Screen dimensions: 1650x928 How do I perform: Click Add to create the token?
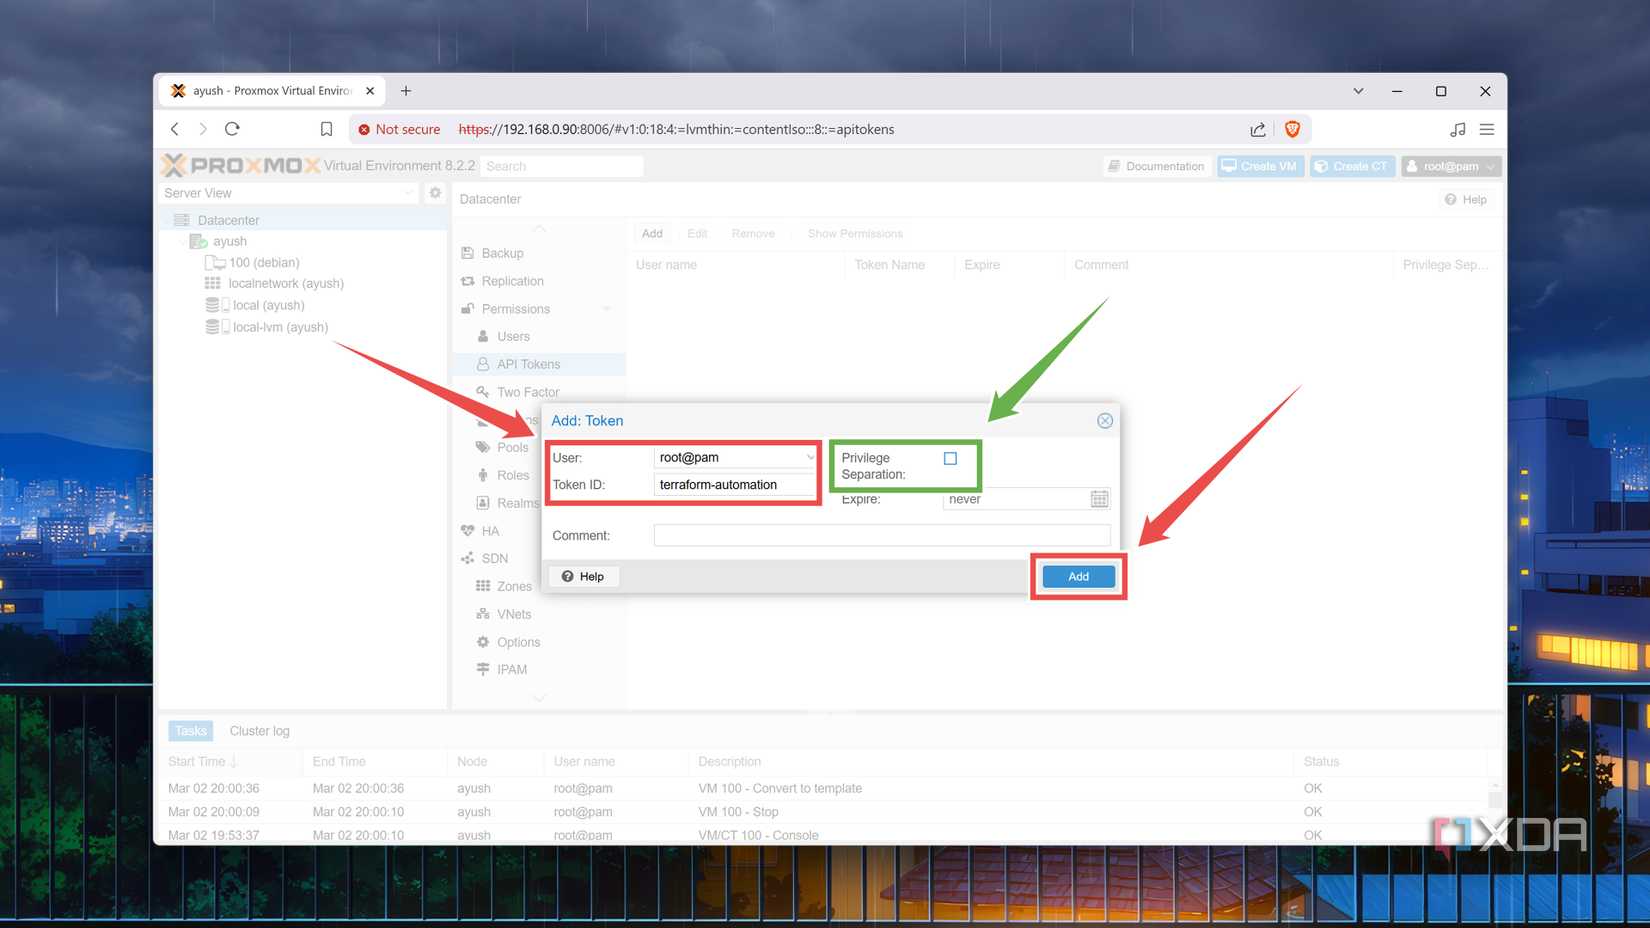pos(1077,576)
